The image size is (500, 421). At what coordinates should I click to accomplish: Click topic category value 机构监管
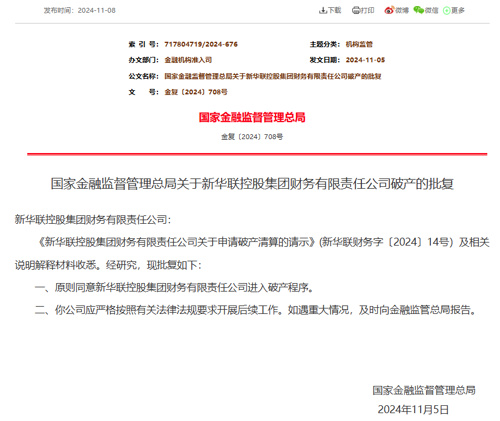(359, 44)
